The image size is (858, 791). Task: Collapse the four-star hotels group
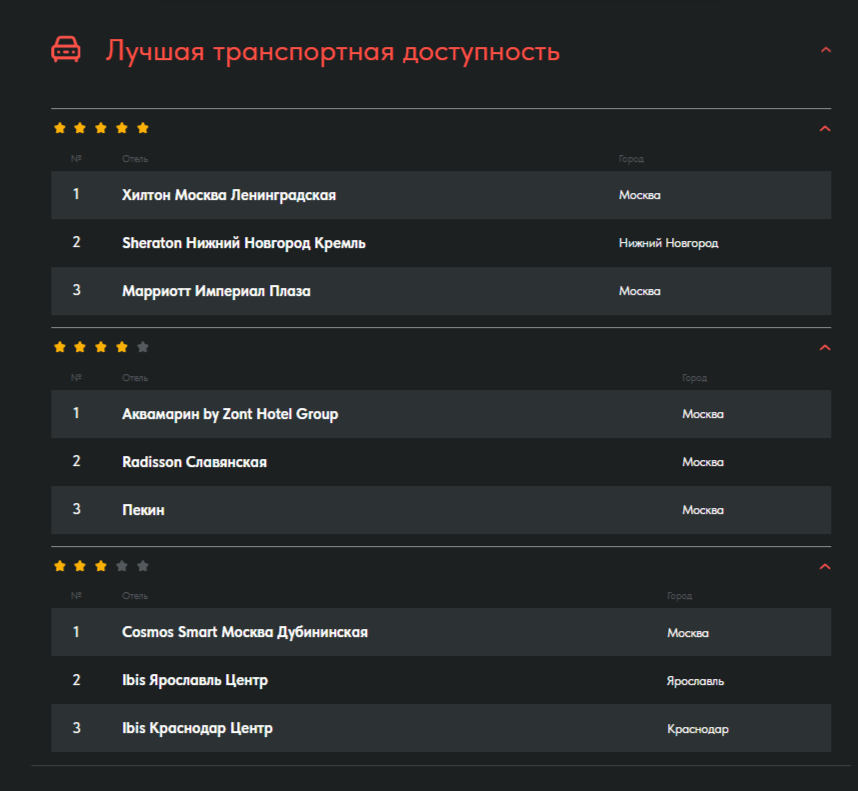(x=825, y=347)
